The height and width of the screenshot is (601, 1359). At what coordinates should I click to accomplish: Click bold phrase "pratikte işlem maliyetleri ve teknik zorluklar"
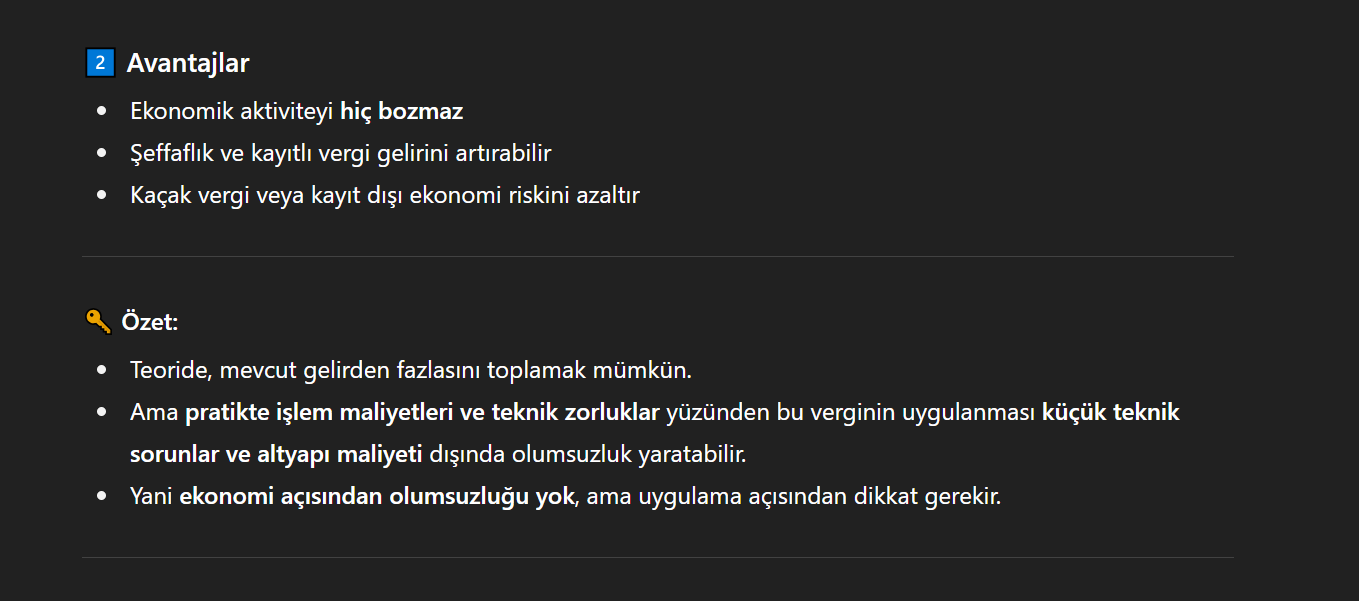(422, 412)
